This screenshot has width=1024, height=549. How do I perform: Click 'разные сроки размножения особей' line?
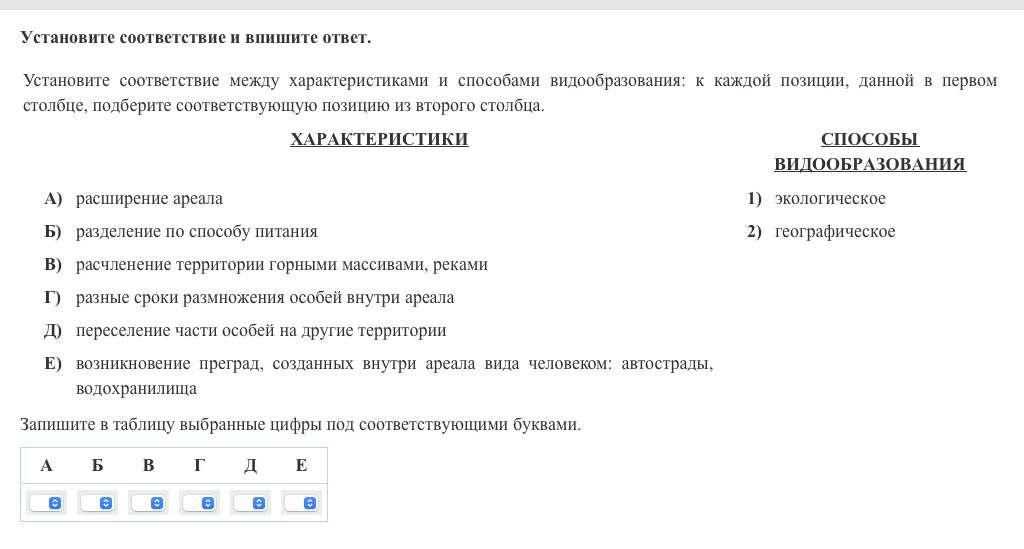click(264, 298)
